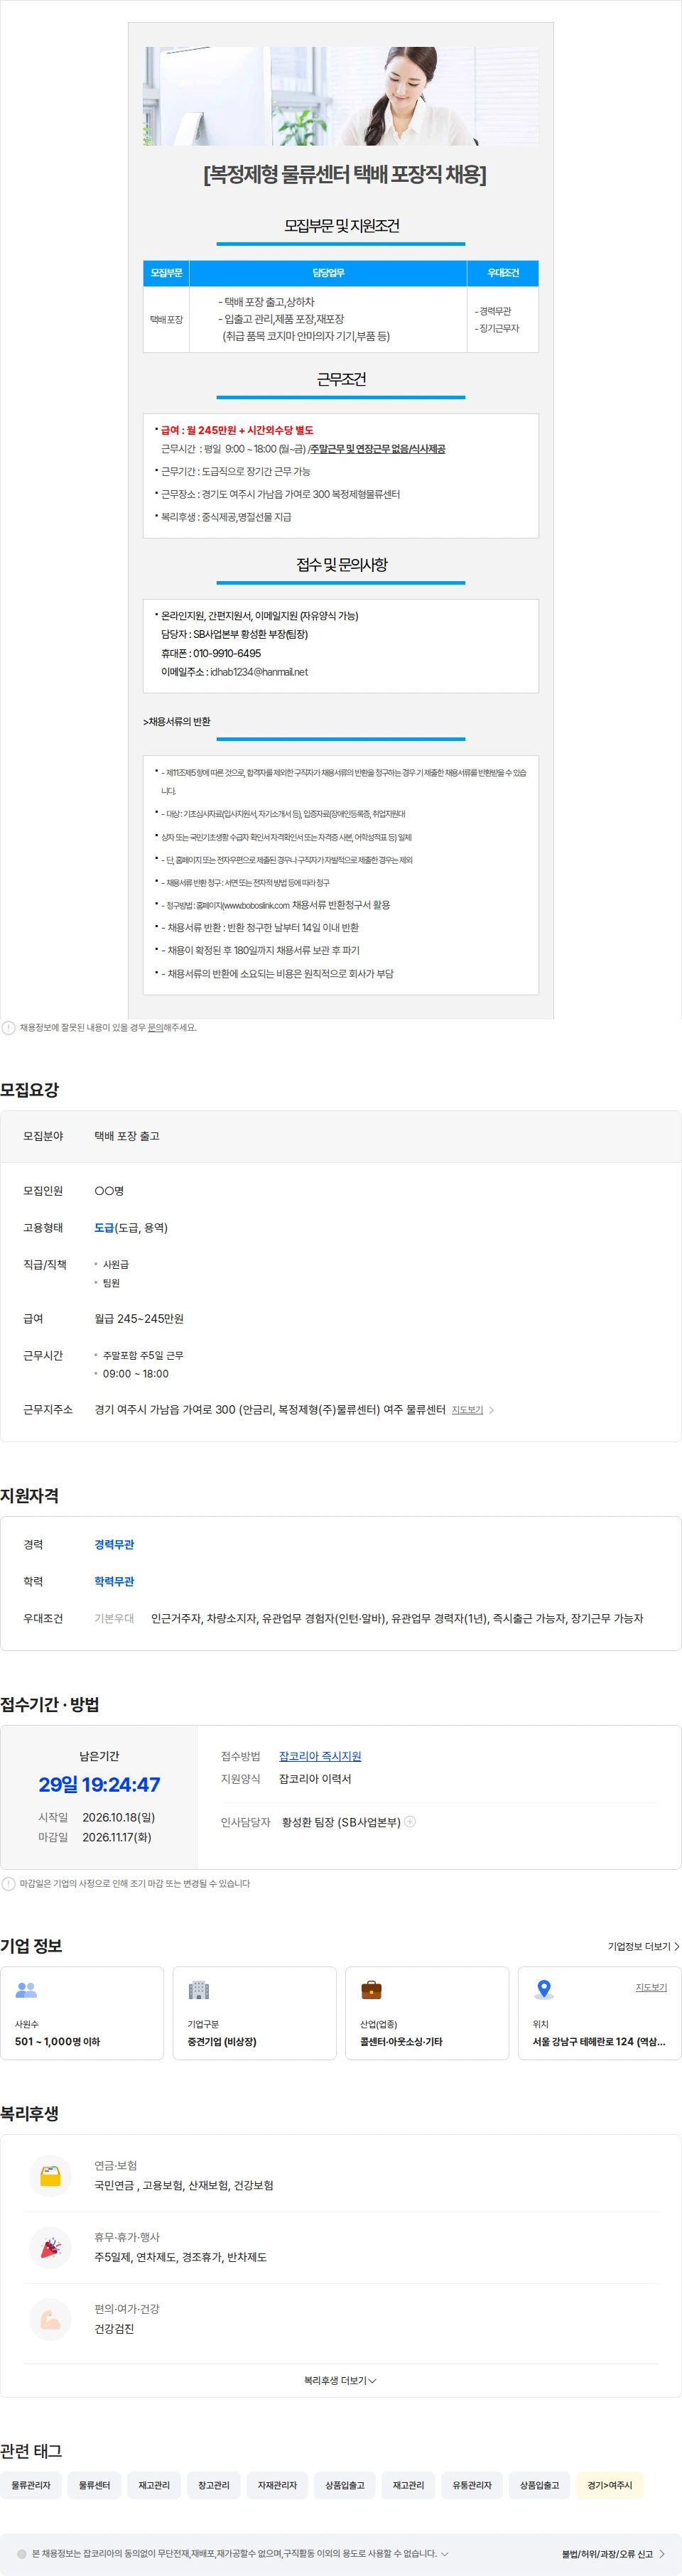Open 기업정보 더보기 link

pos(639,1946)
